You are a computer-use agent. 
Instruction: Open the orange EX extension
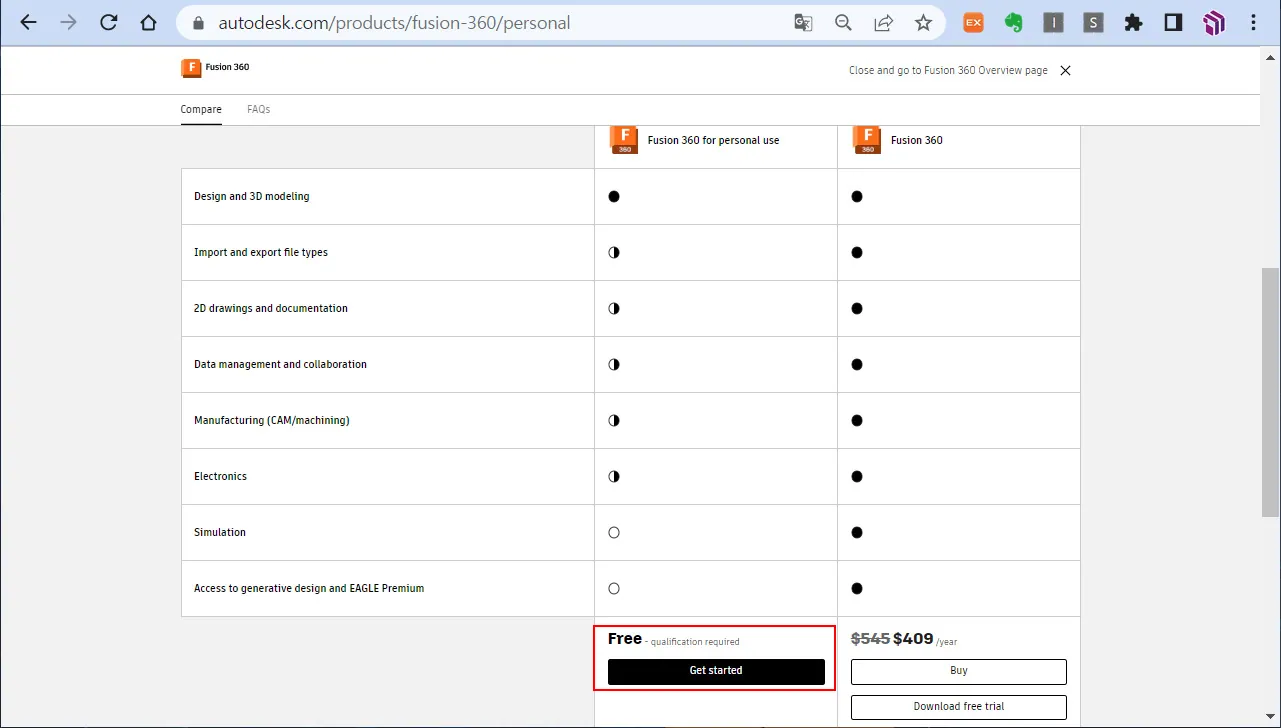click(973, 22)
